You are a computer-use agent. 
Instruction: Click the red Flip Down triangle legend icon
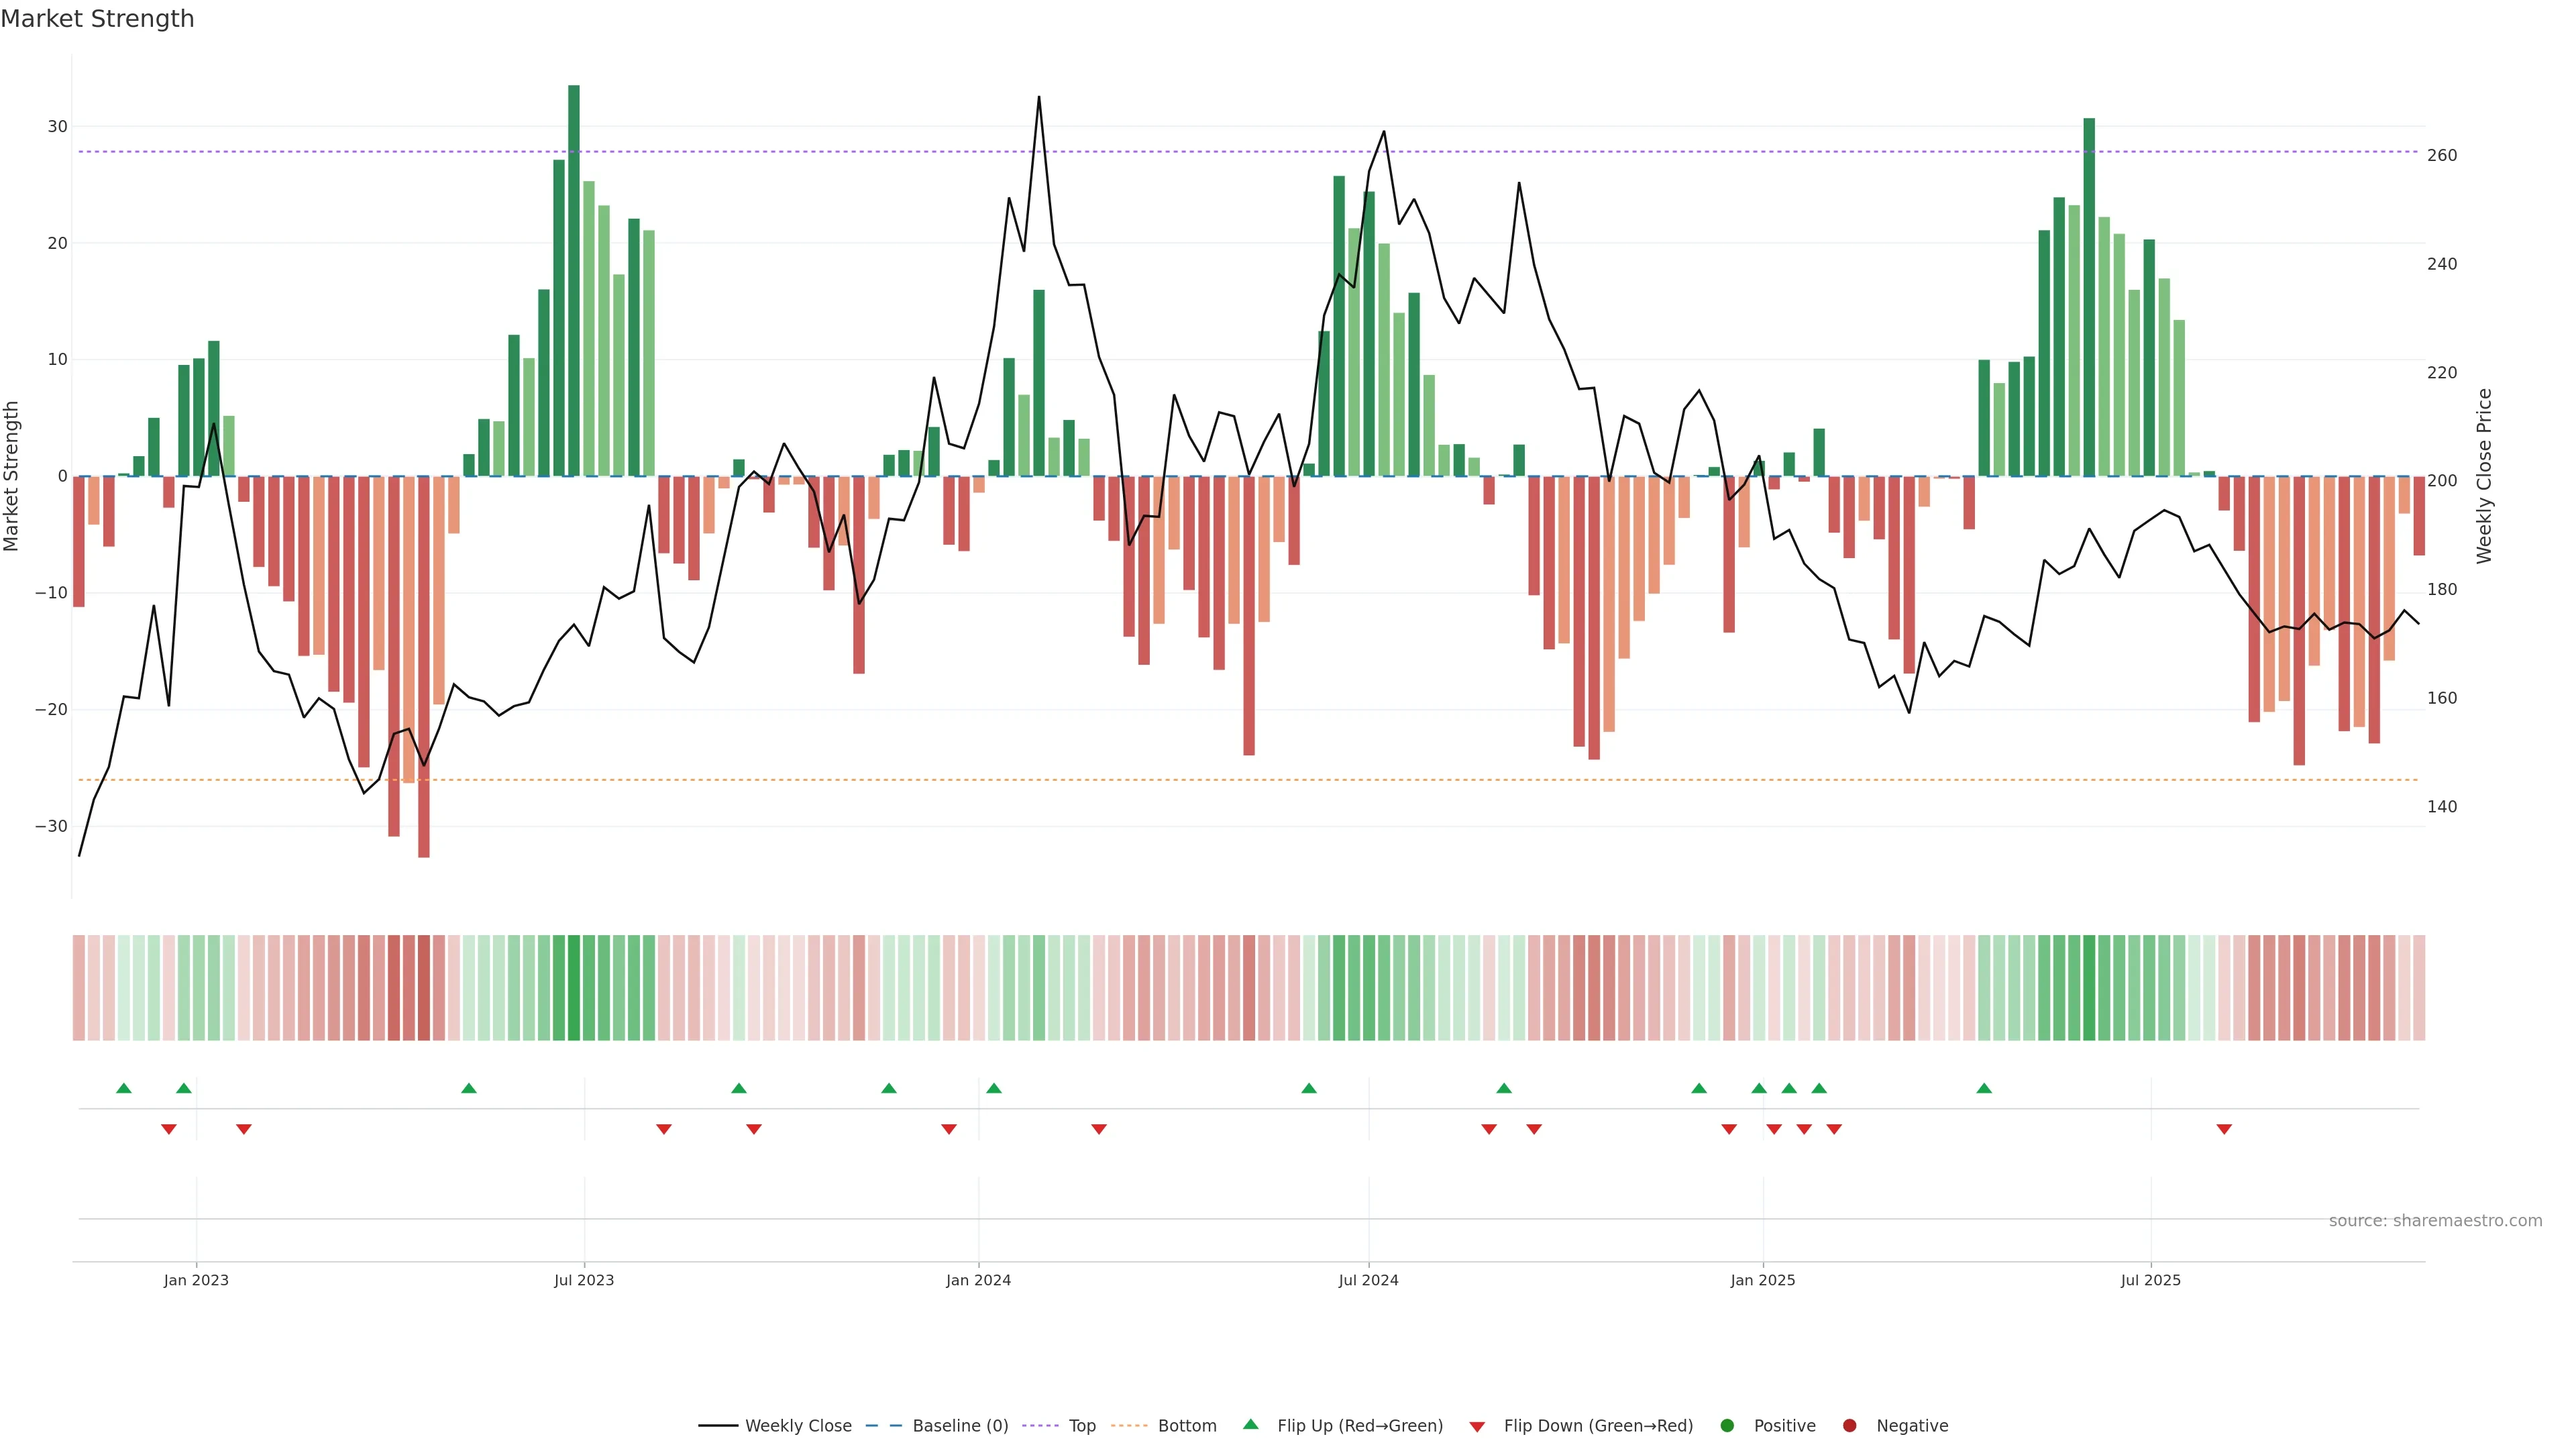[x=1477, y=1427]
